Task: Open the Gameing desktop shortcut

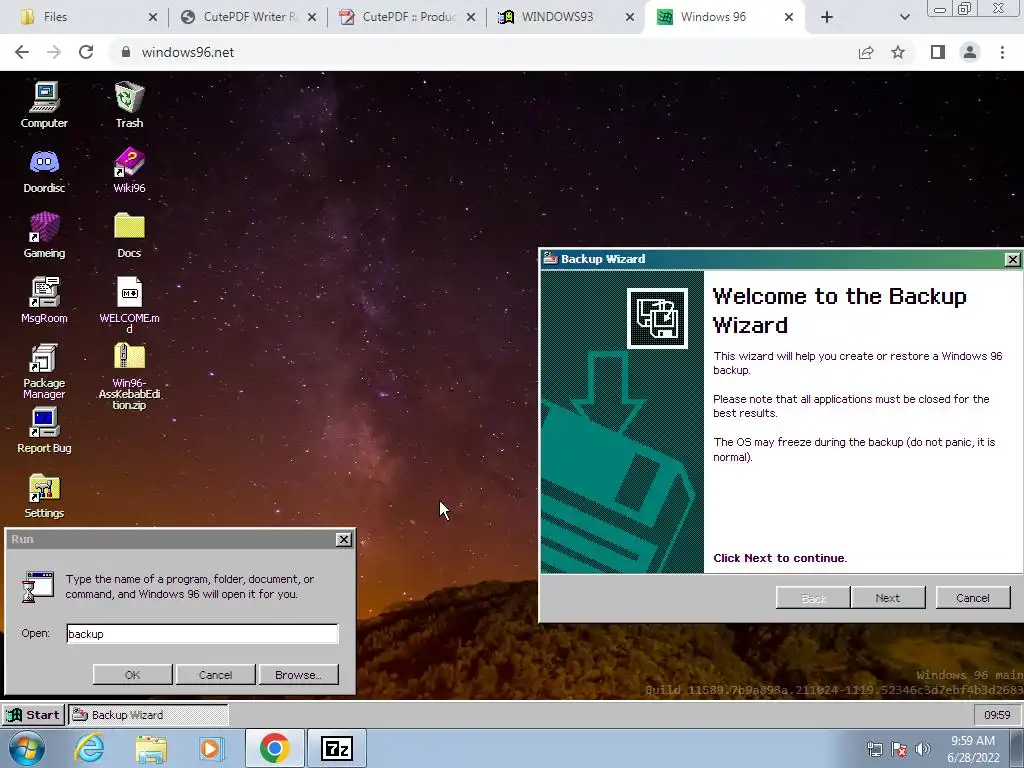Action: pyautogui.click(x=44, y=235)
